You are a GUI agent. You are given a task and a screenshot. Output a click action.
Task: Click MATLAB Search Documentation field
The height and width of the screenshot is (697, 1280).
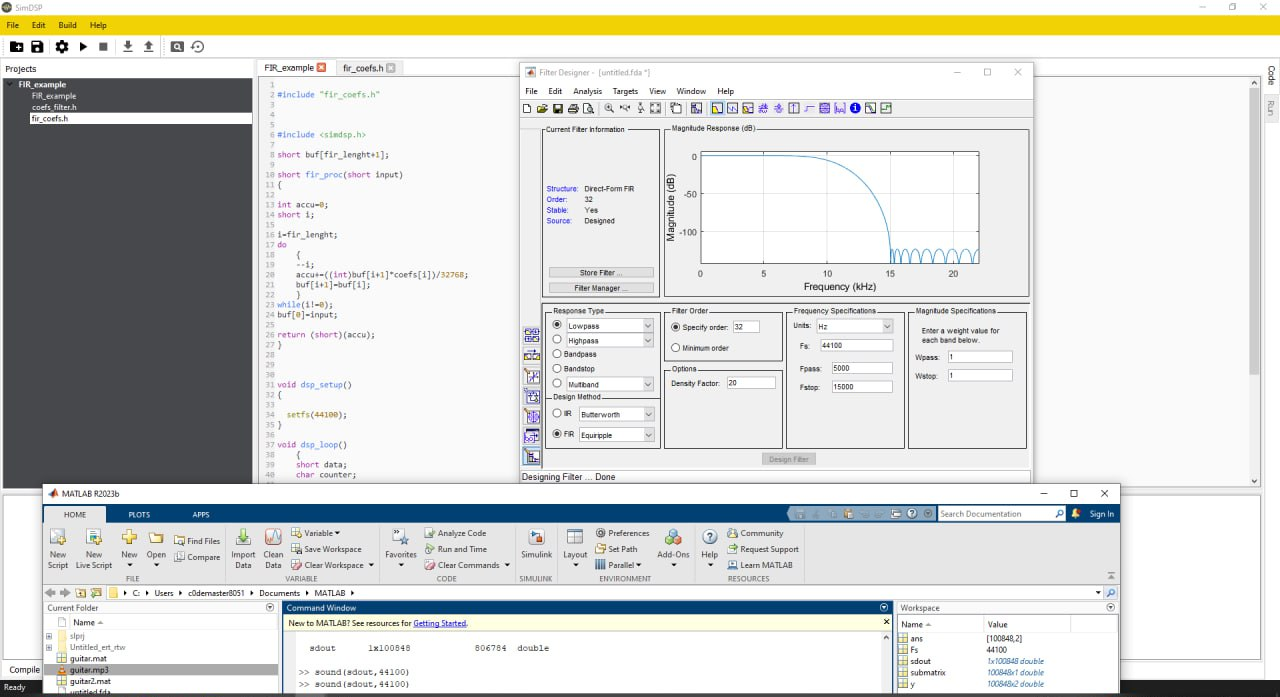1002,513
